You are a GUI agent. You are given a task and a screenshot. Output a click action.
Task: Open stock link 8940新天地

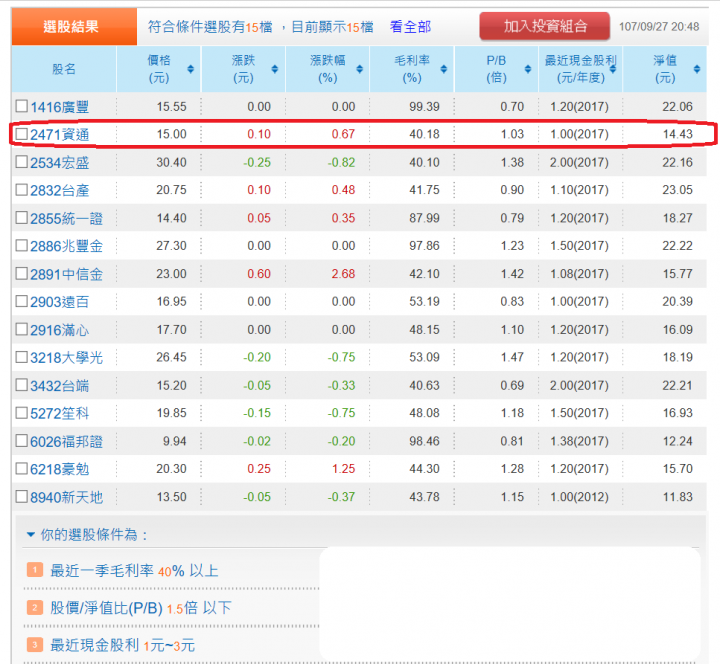(67, 497)
